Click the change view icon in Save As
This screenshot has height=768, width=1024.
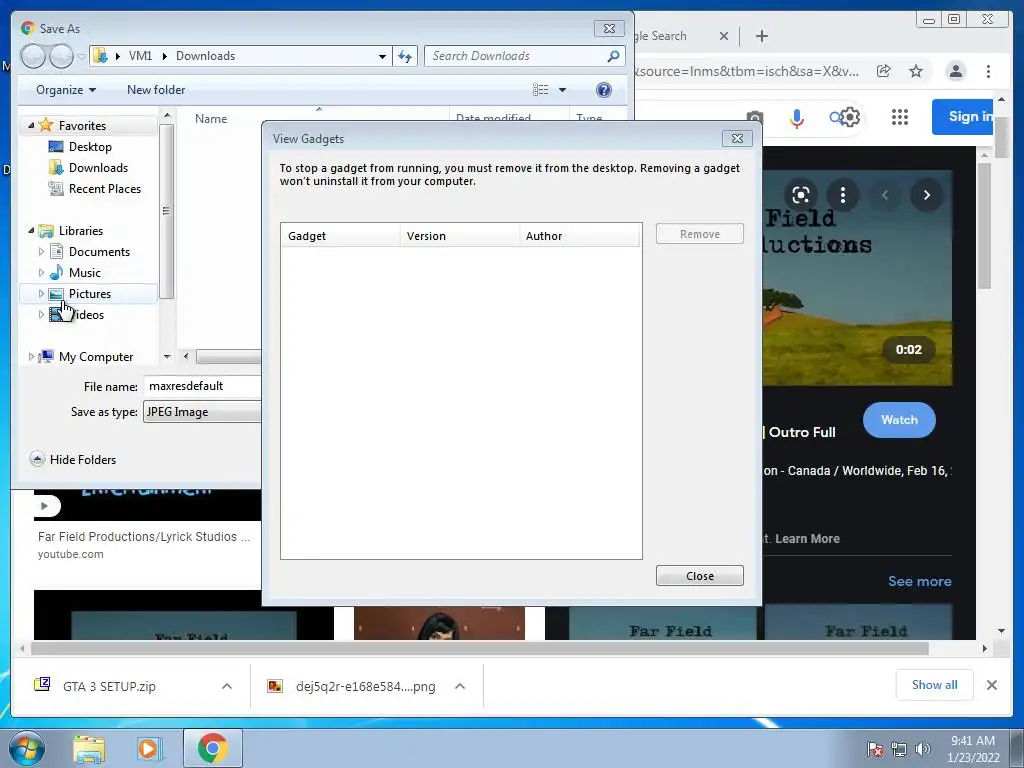(541, 90)
